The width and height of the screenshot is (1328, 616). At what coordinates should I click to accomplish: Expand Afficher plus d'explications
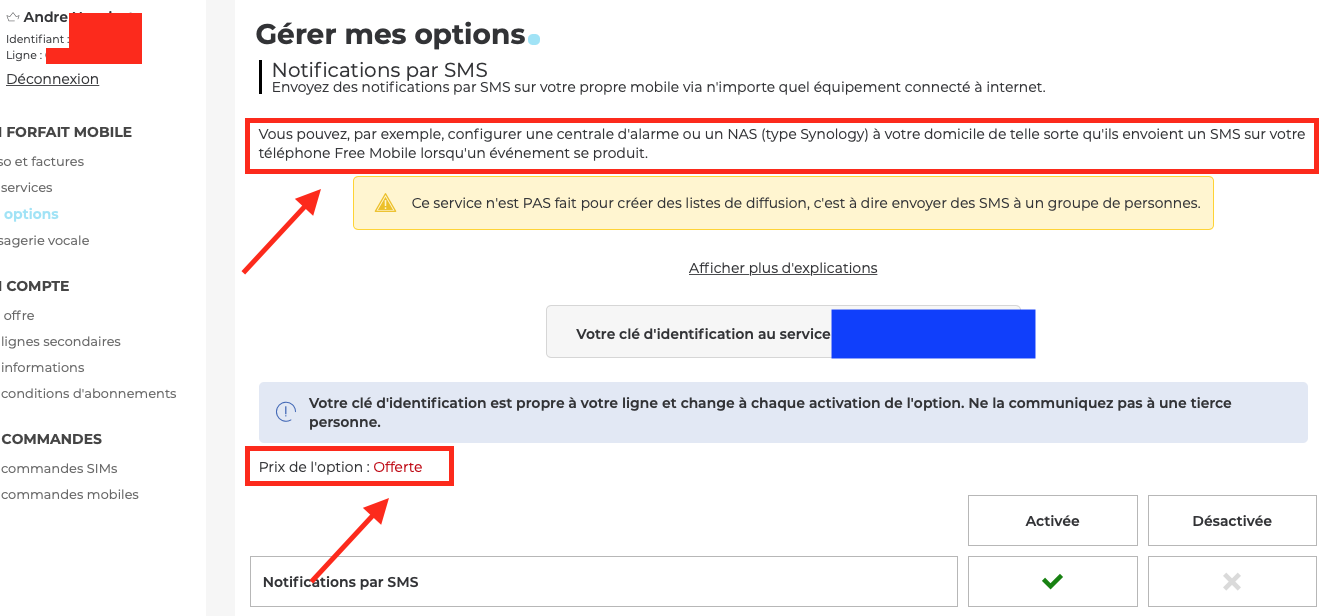click(783, 268)
